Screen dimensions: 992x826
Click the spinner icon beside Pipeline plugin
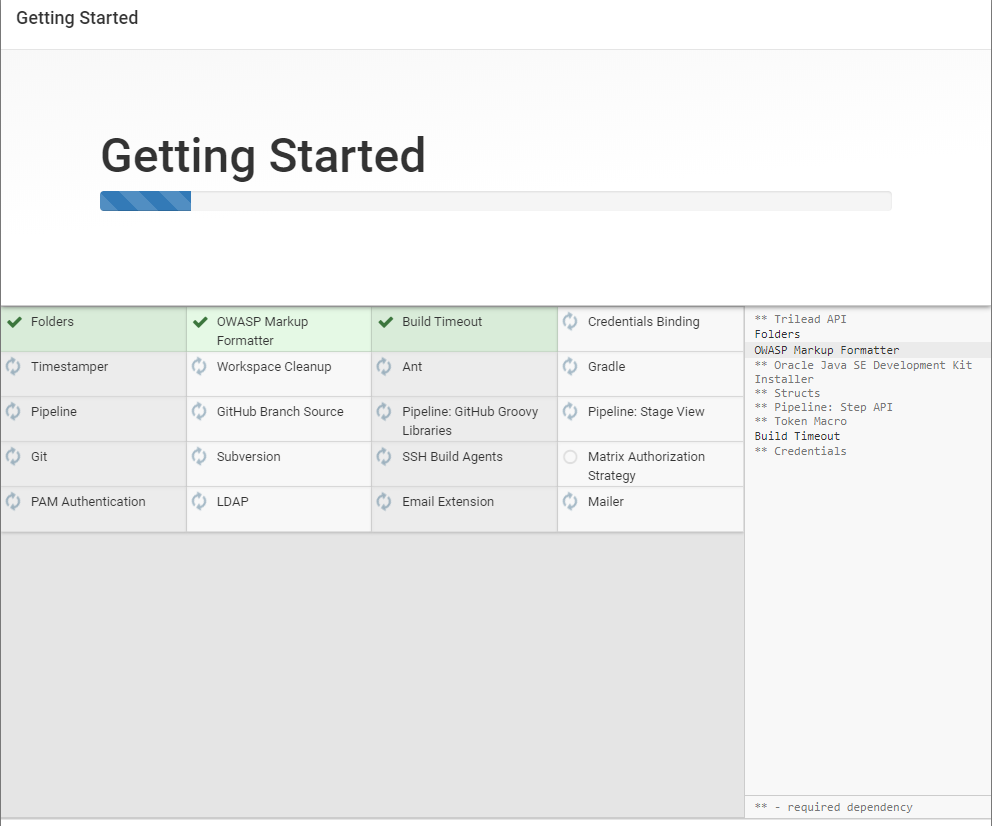coord(13,411)
